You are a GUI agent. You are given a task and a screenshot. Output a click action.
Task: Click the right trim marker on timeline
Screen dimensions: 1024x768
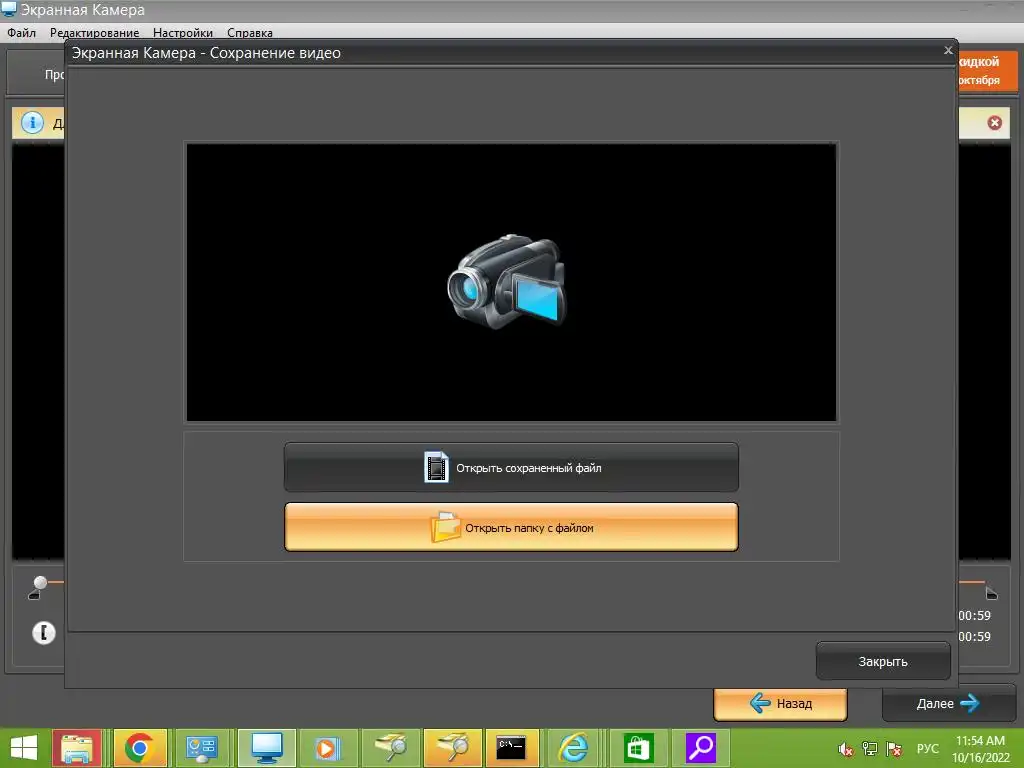point(991,594)
